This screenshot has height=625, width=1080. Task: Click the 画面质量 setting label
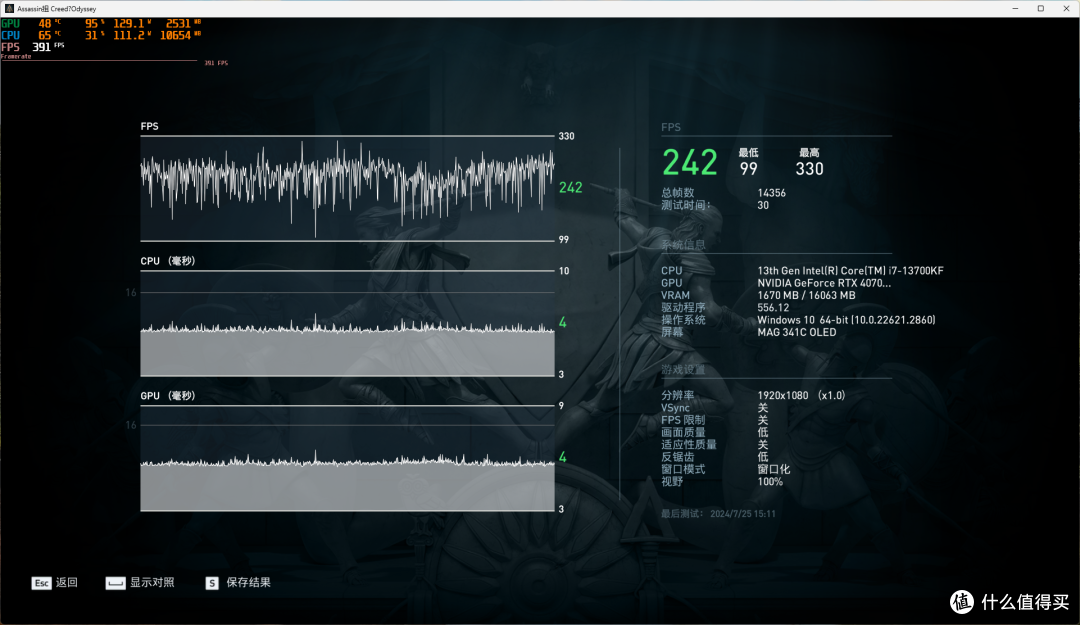click(683, 433)
